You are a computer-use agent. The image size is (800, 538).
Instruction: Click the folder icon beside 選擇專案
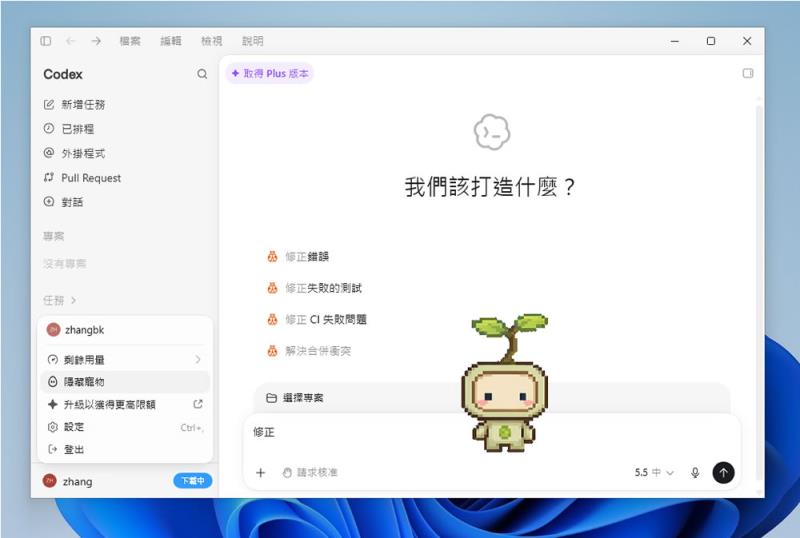pyautogui.click(x=272, y=398)
